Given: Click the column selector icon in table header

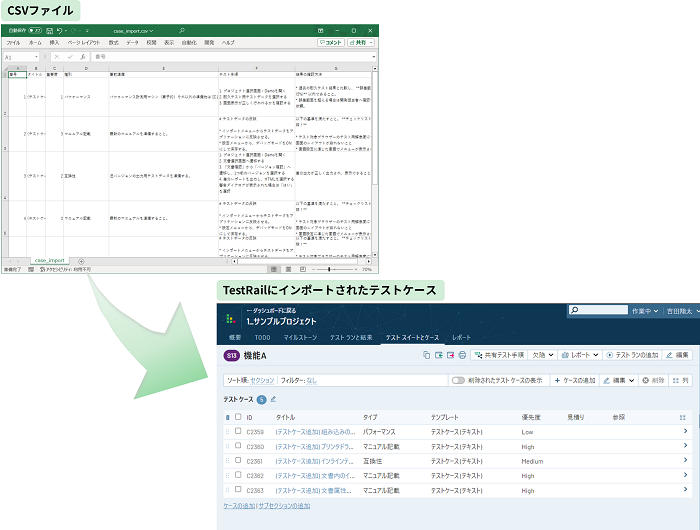Looking at the screenshot, I should tap(682, 417).
